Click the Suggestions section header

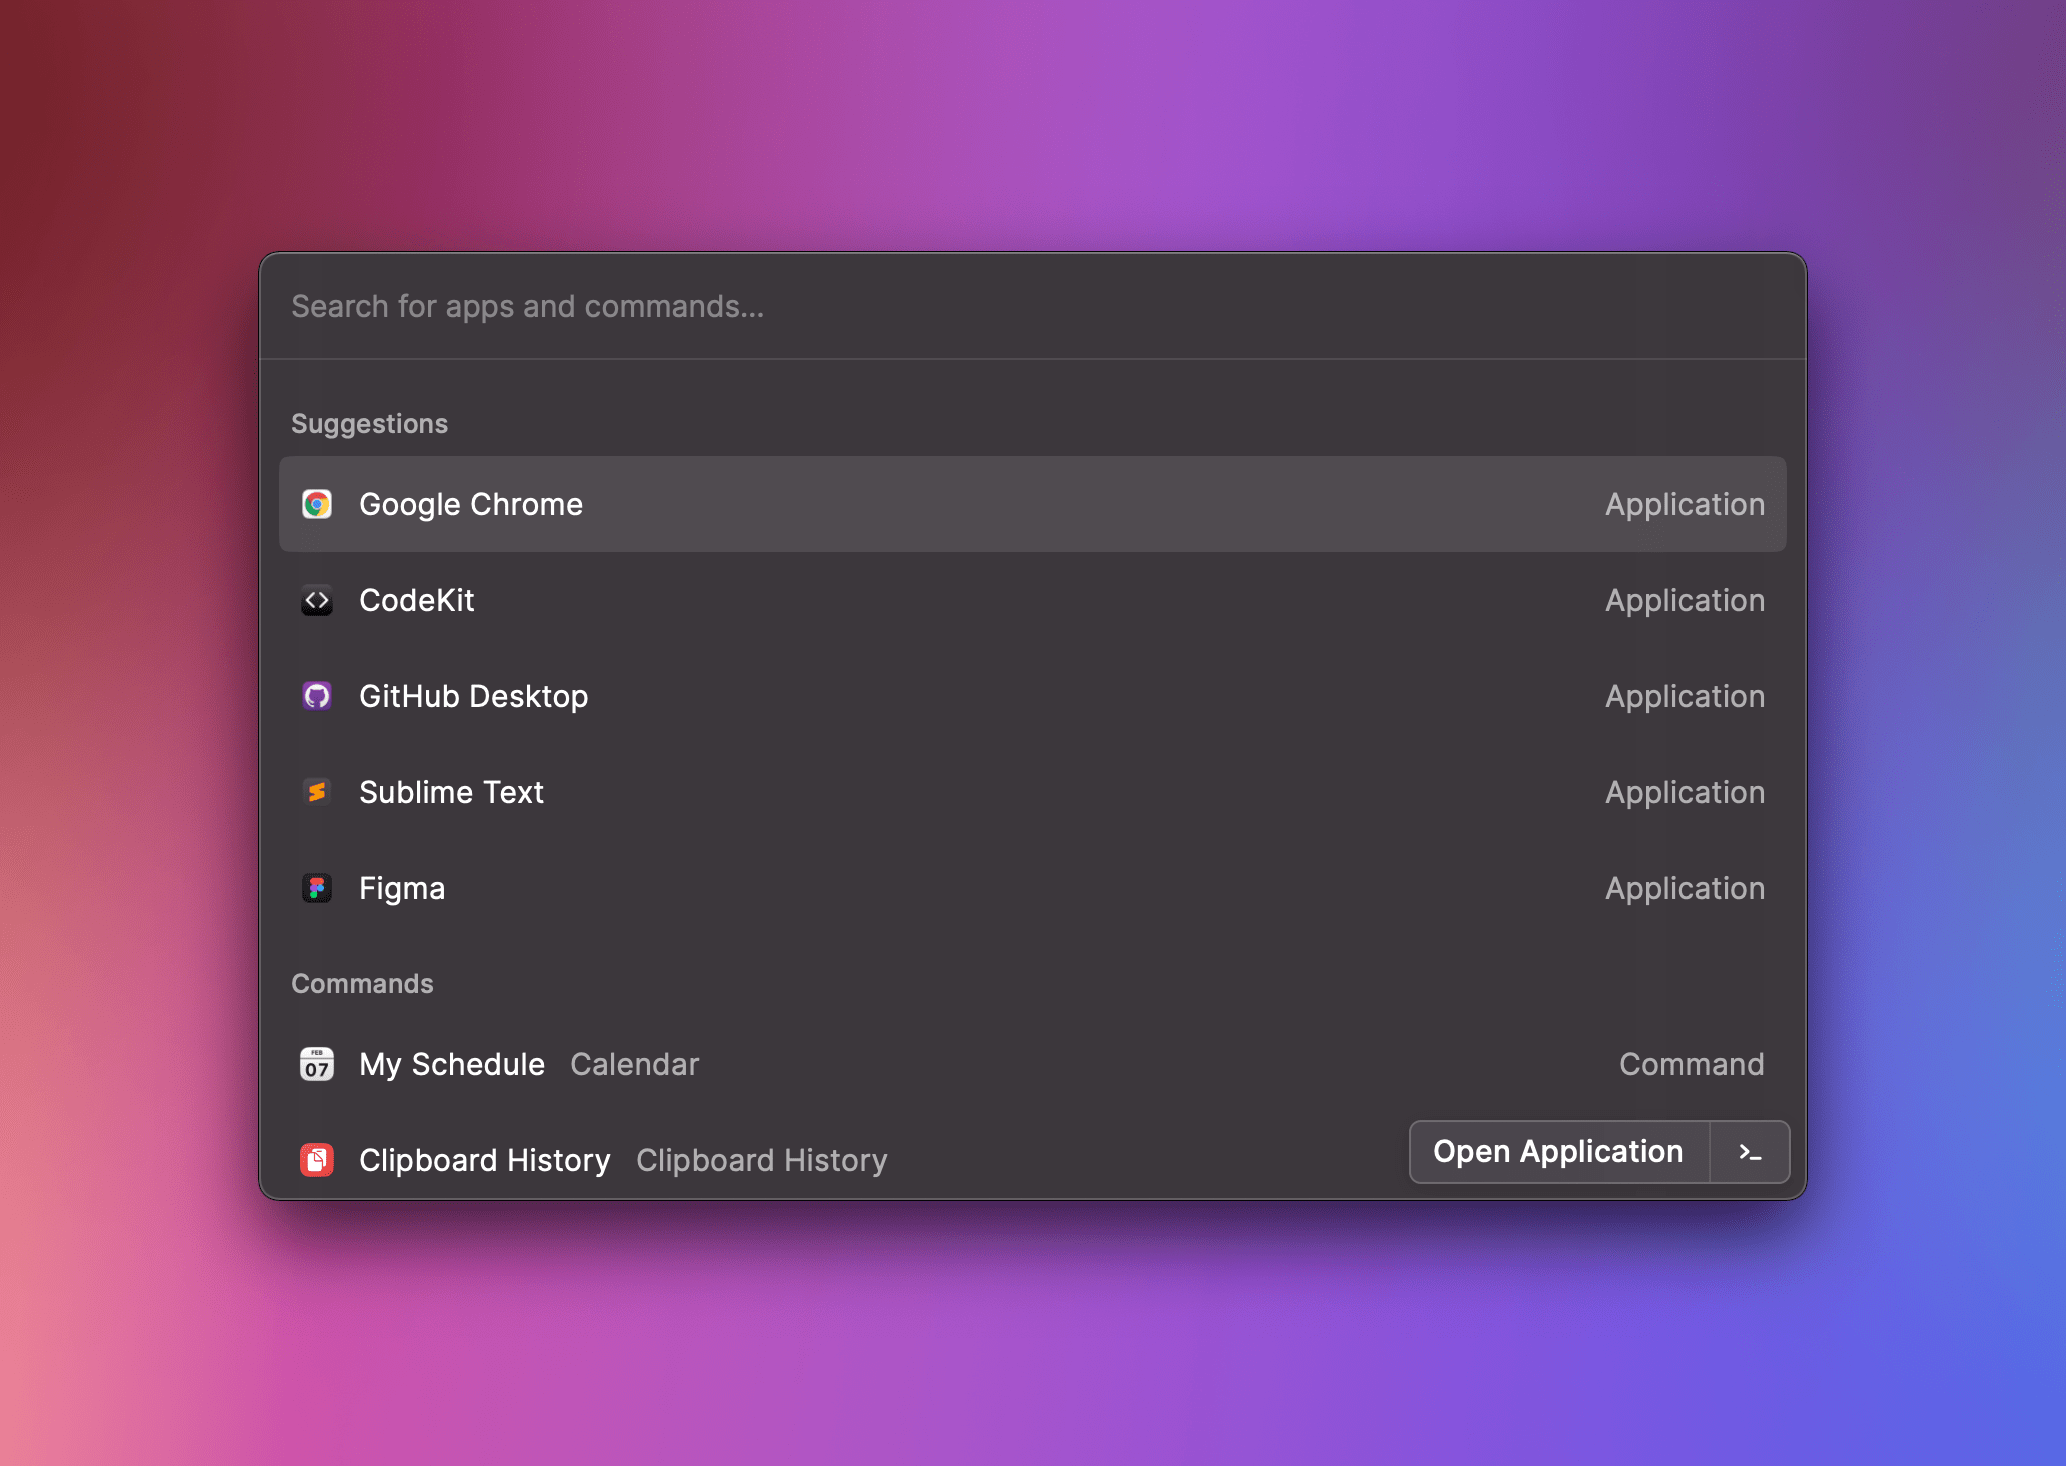tap(370, 424)
